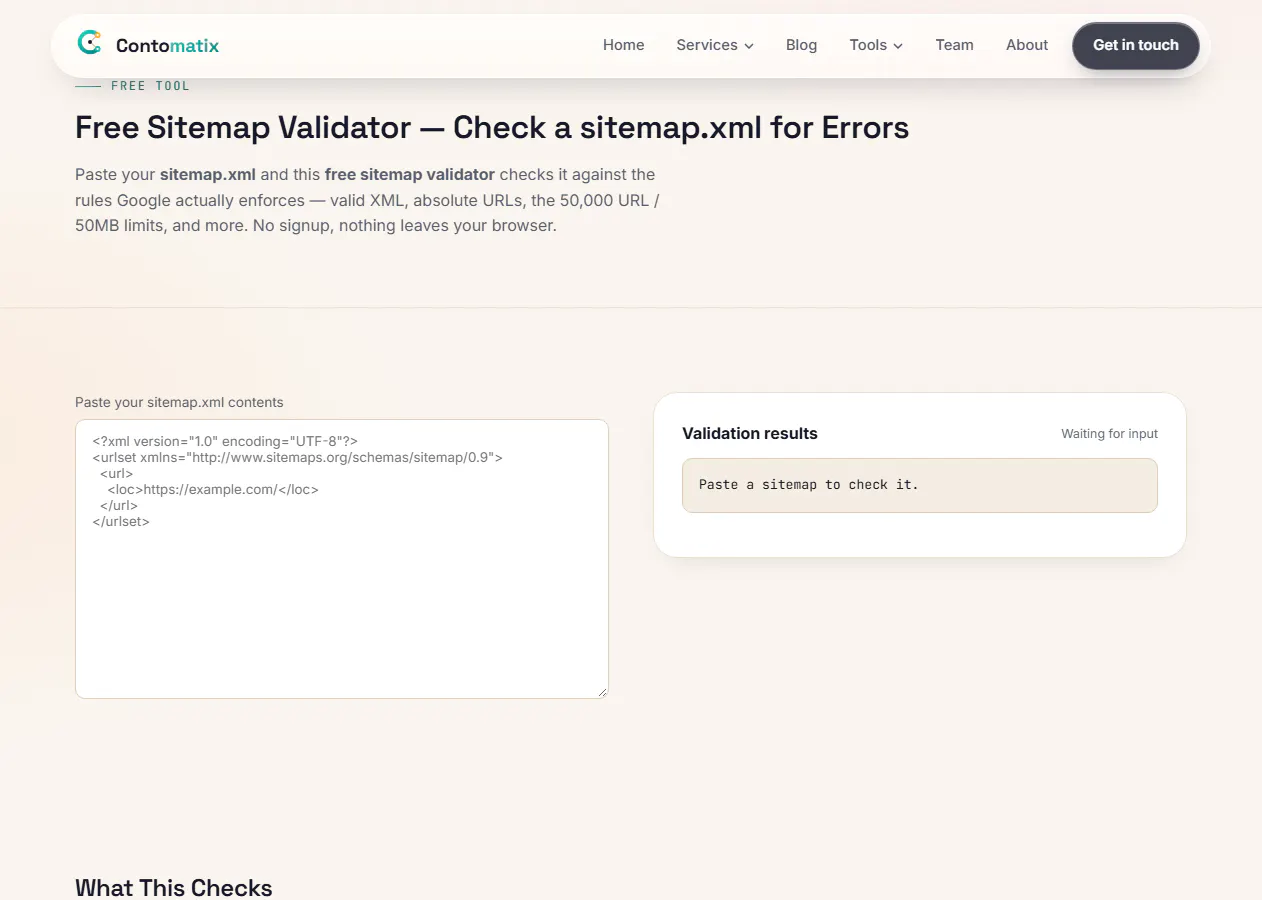The image size is (1262, 900).
Task: Click the Validation results heading
Action: 750,433
